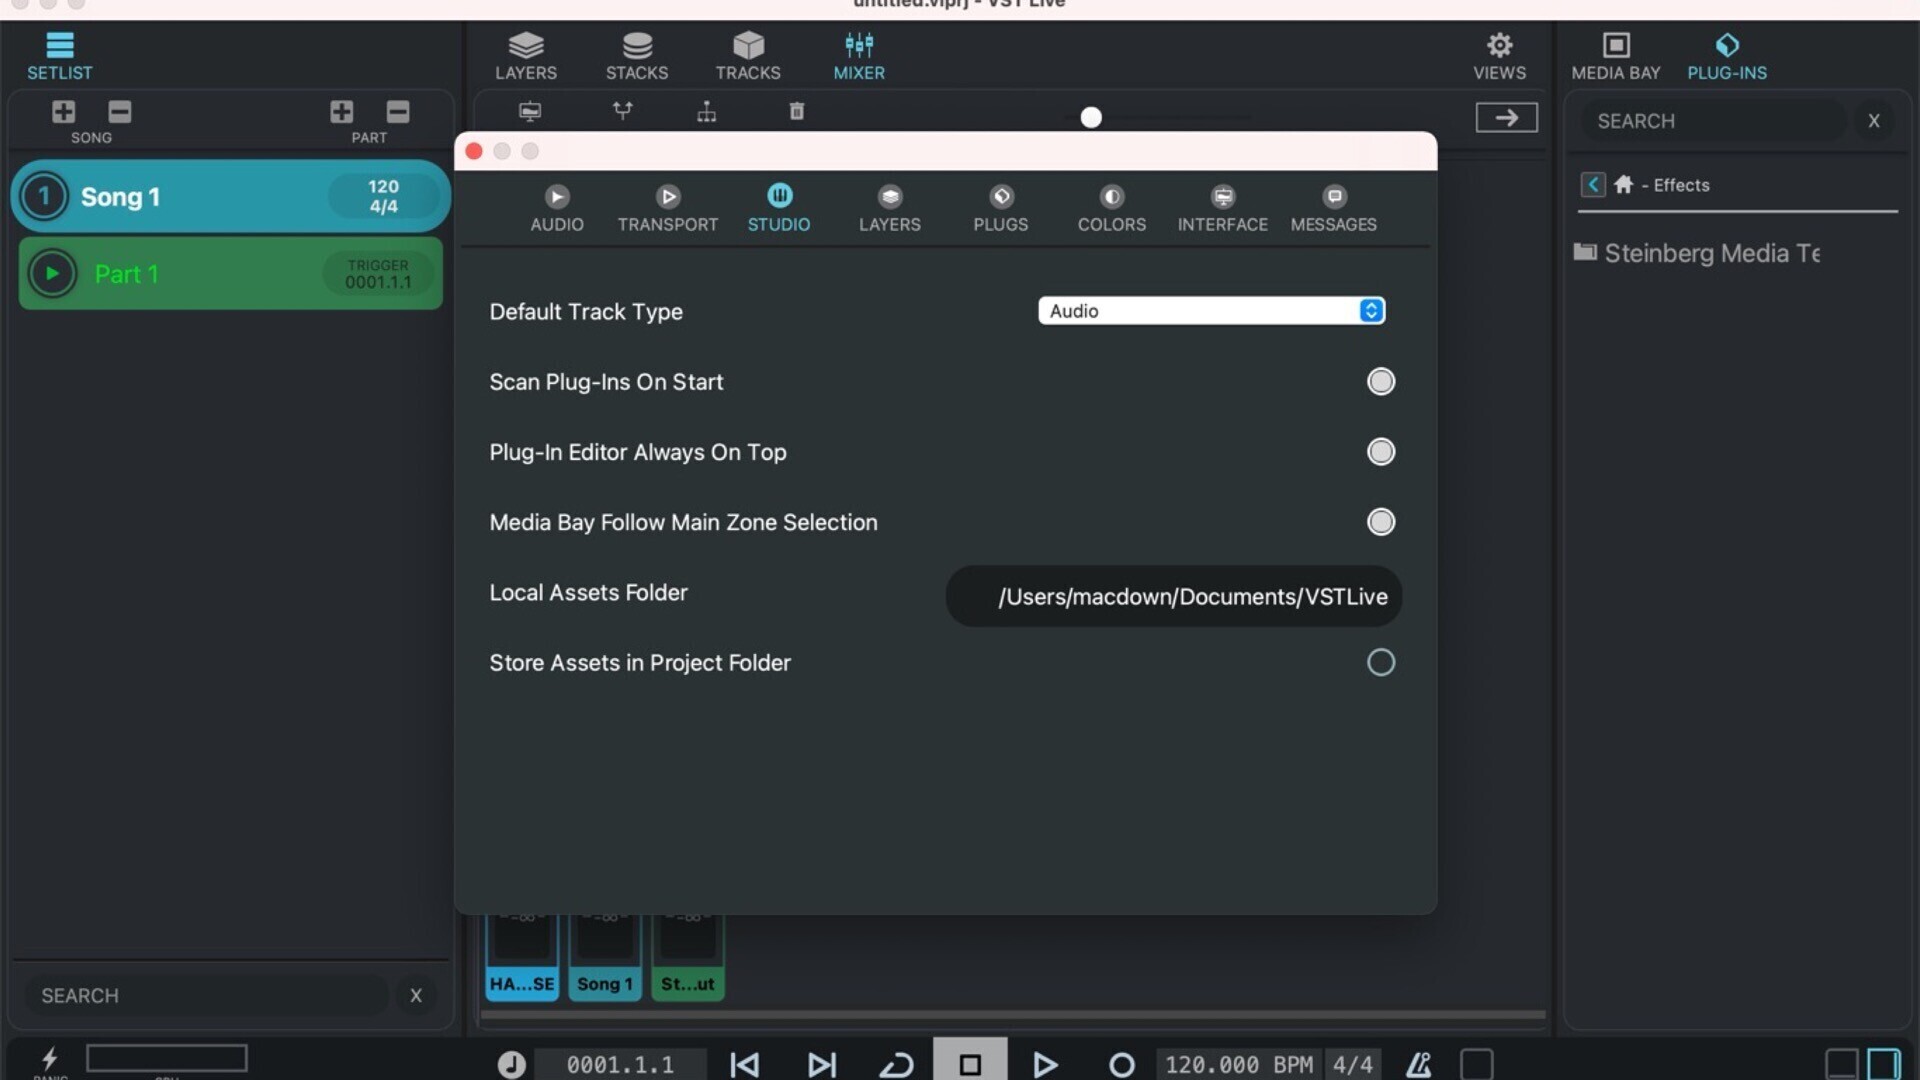Select Song 1 in setlist
The height and width of the screenshot is (1080, 1920).
pyautogui.click(x=230, y=196)
